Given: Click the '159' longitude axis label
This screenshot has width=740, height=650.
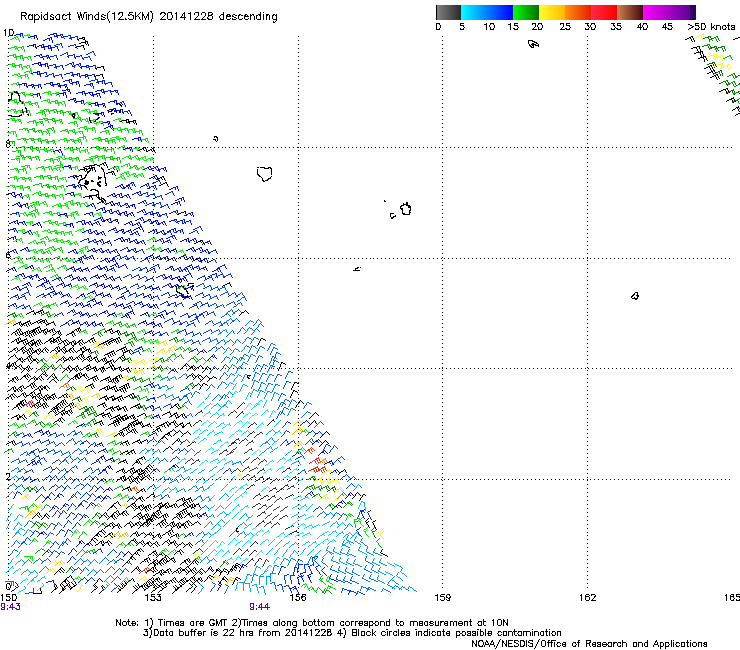Looking at the screenshot, I should click(x=442, y=598).
